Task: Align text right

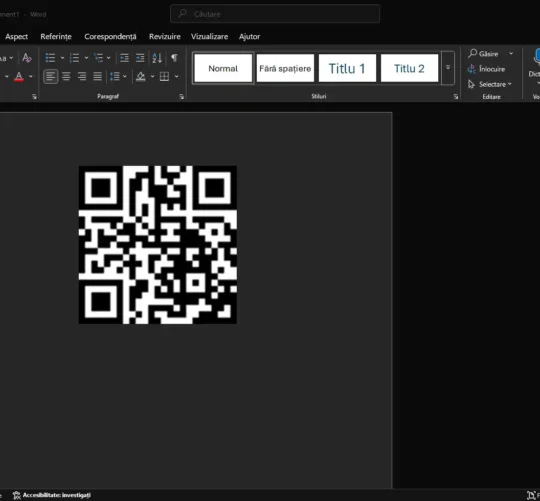Action: (82, 76)
